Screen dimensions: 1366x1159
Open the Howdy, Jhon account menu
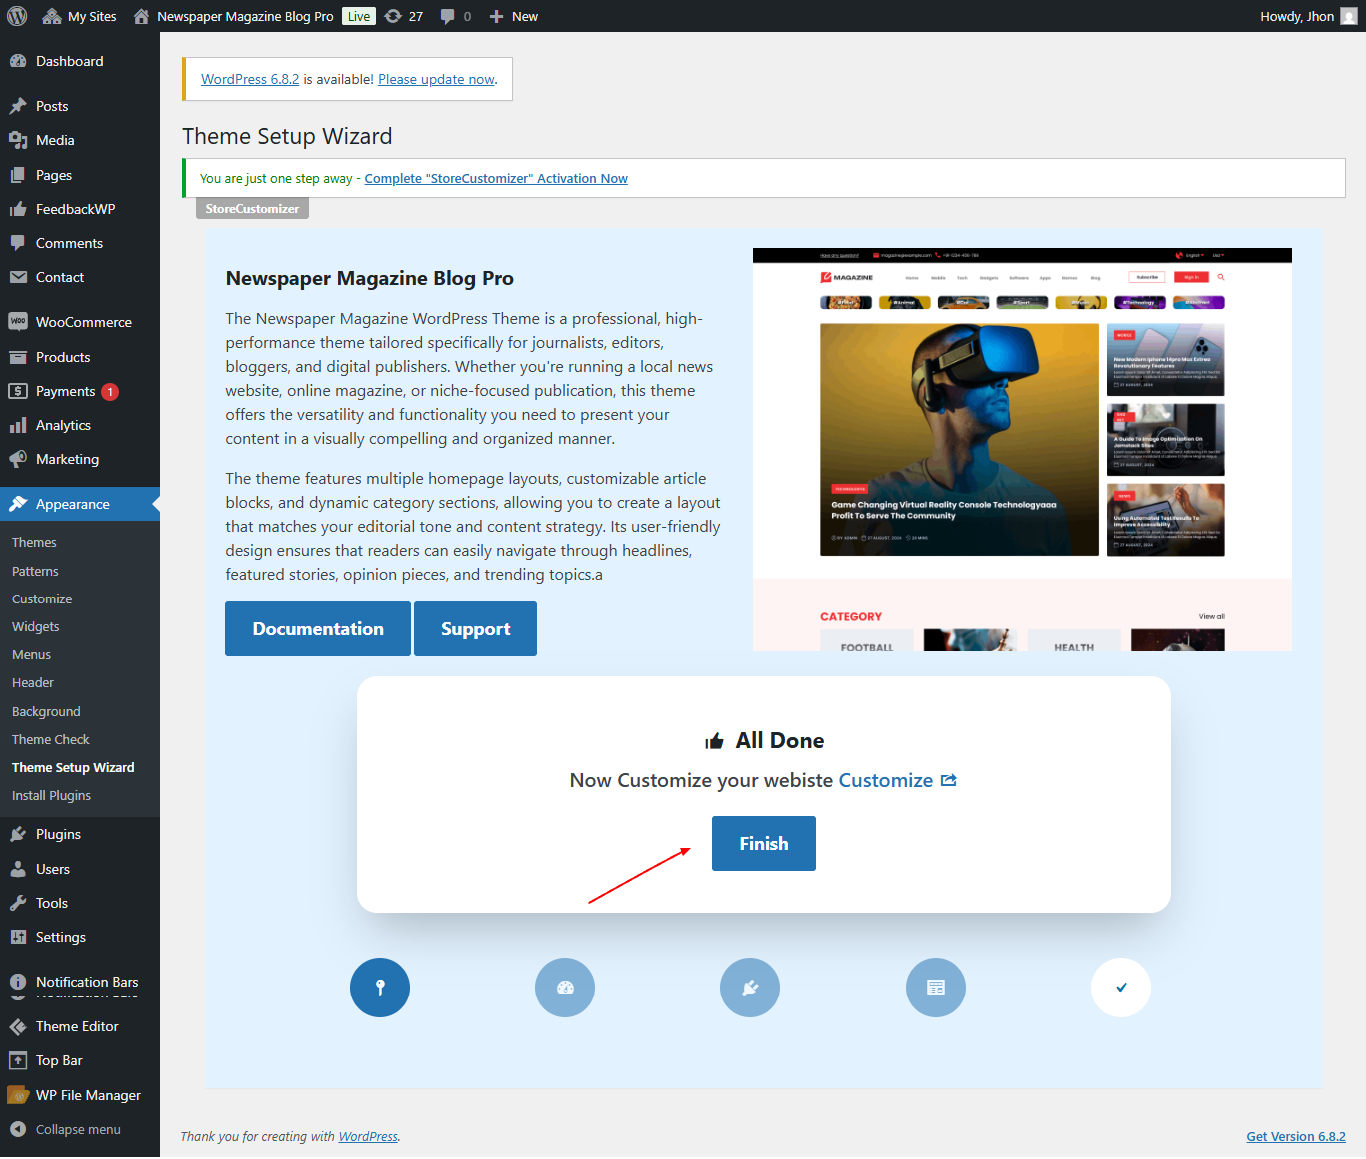point(1308,16)
